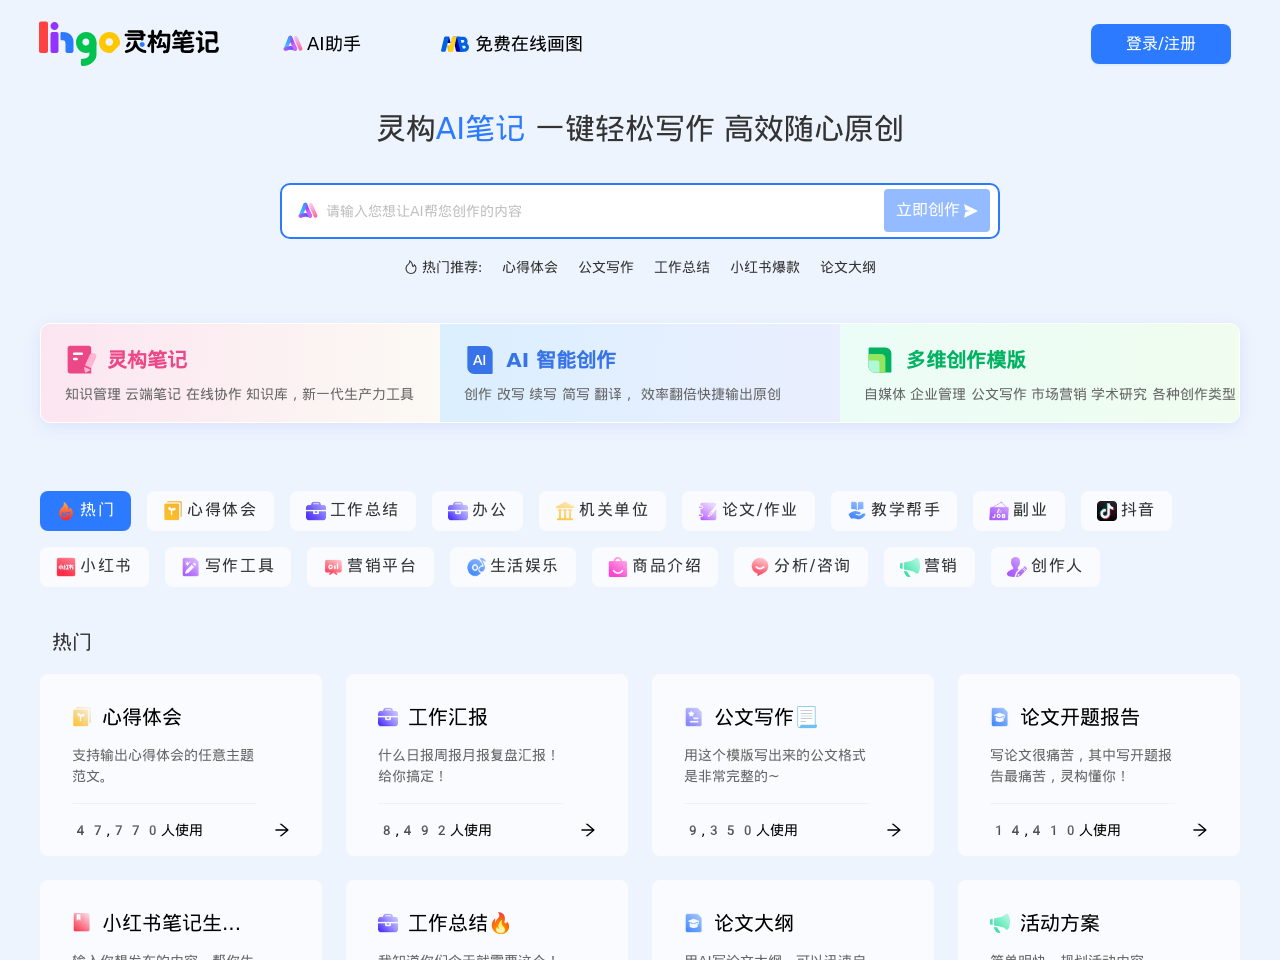Click the pink notebook icon beside 灵构笔记

click(81, 360)
